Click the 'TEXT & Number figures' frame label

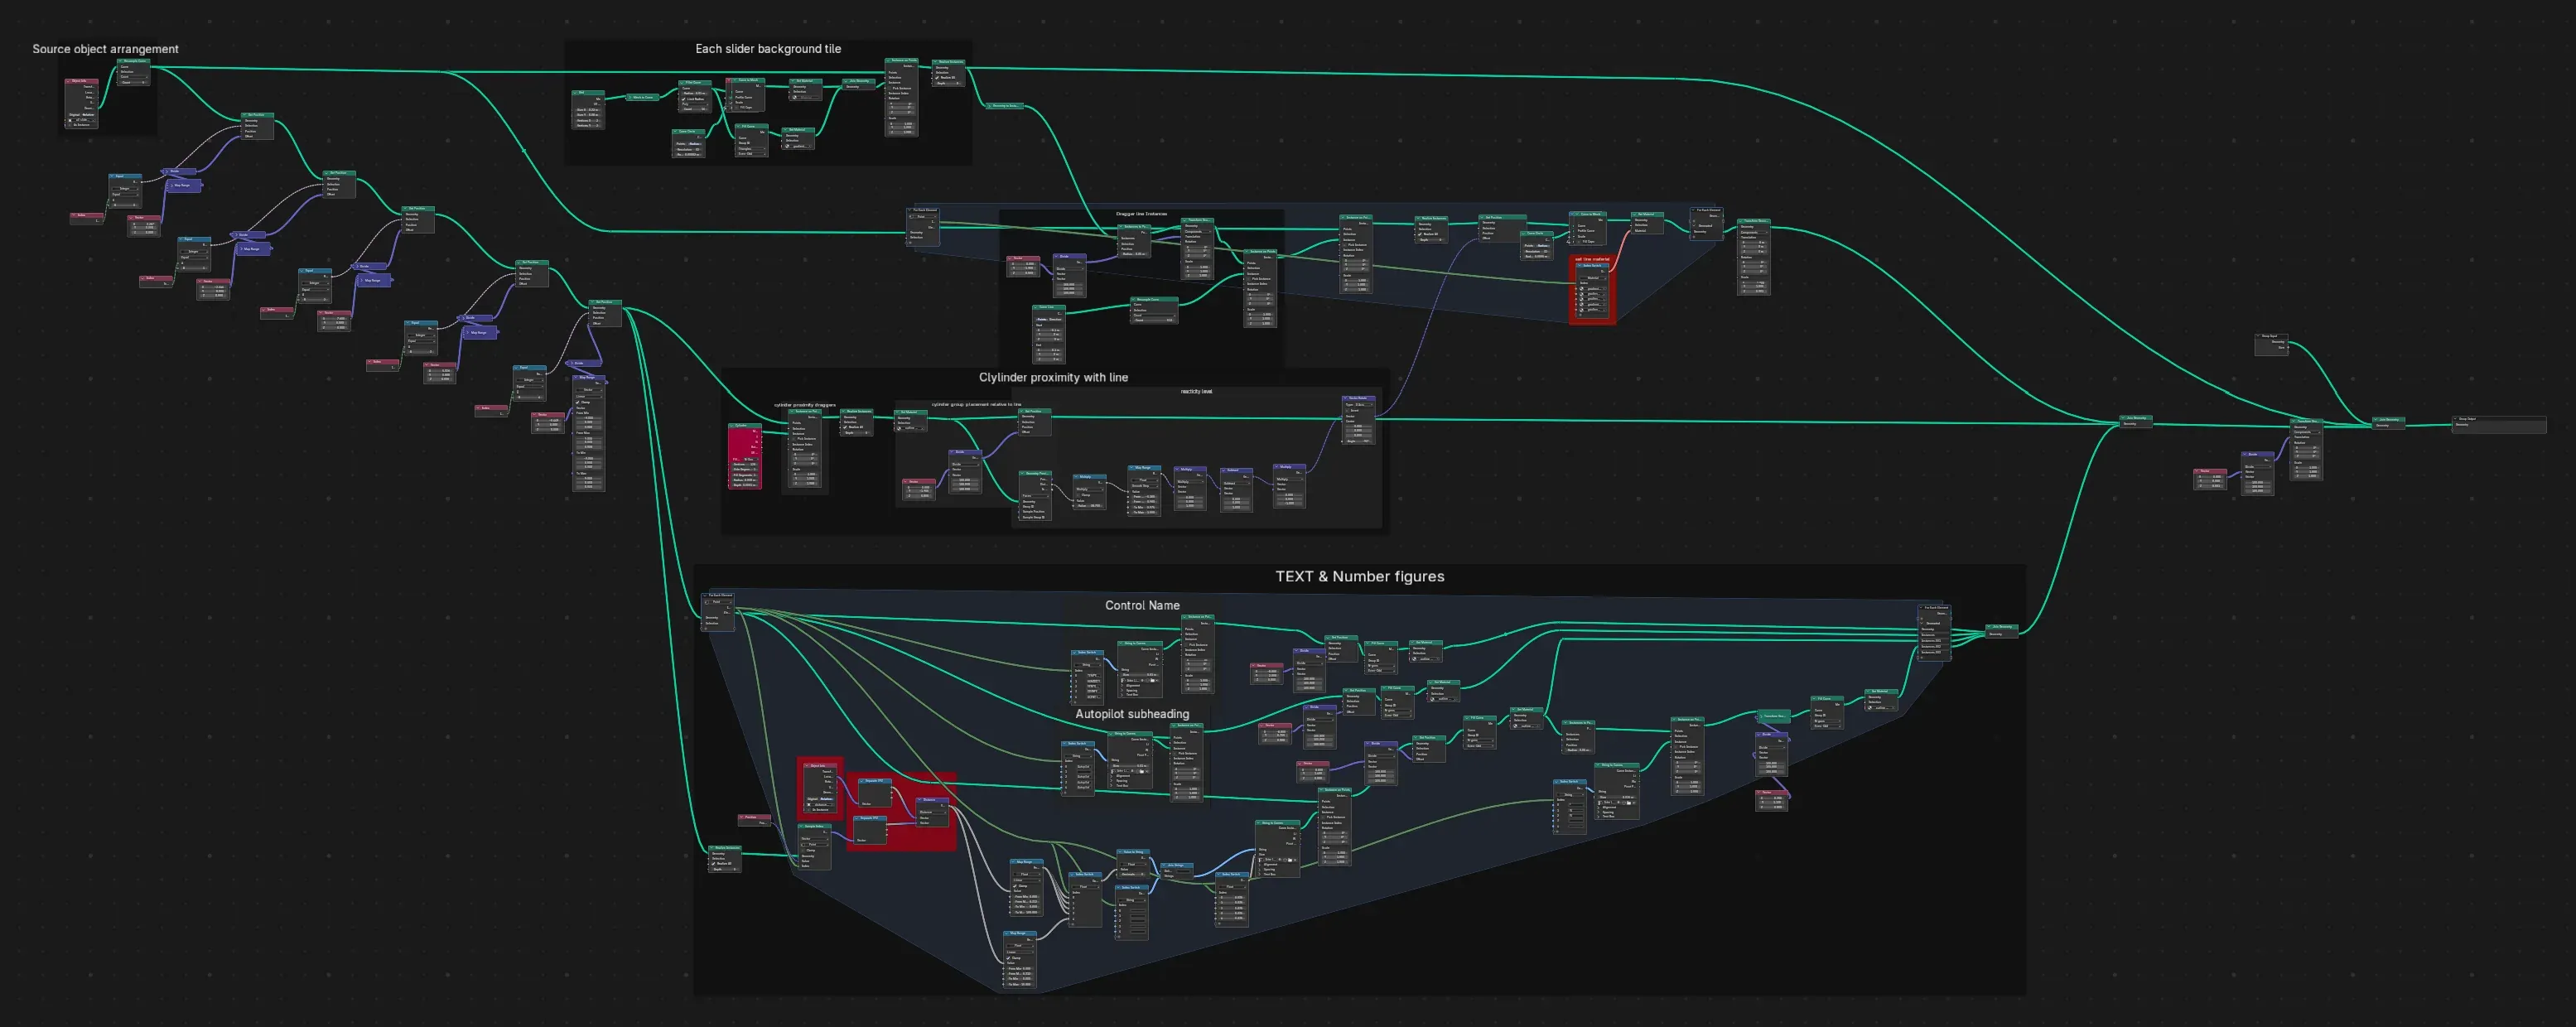(x=1360, y=576)
